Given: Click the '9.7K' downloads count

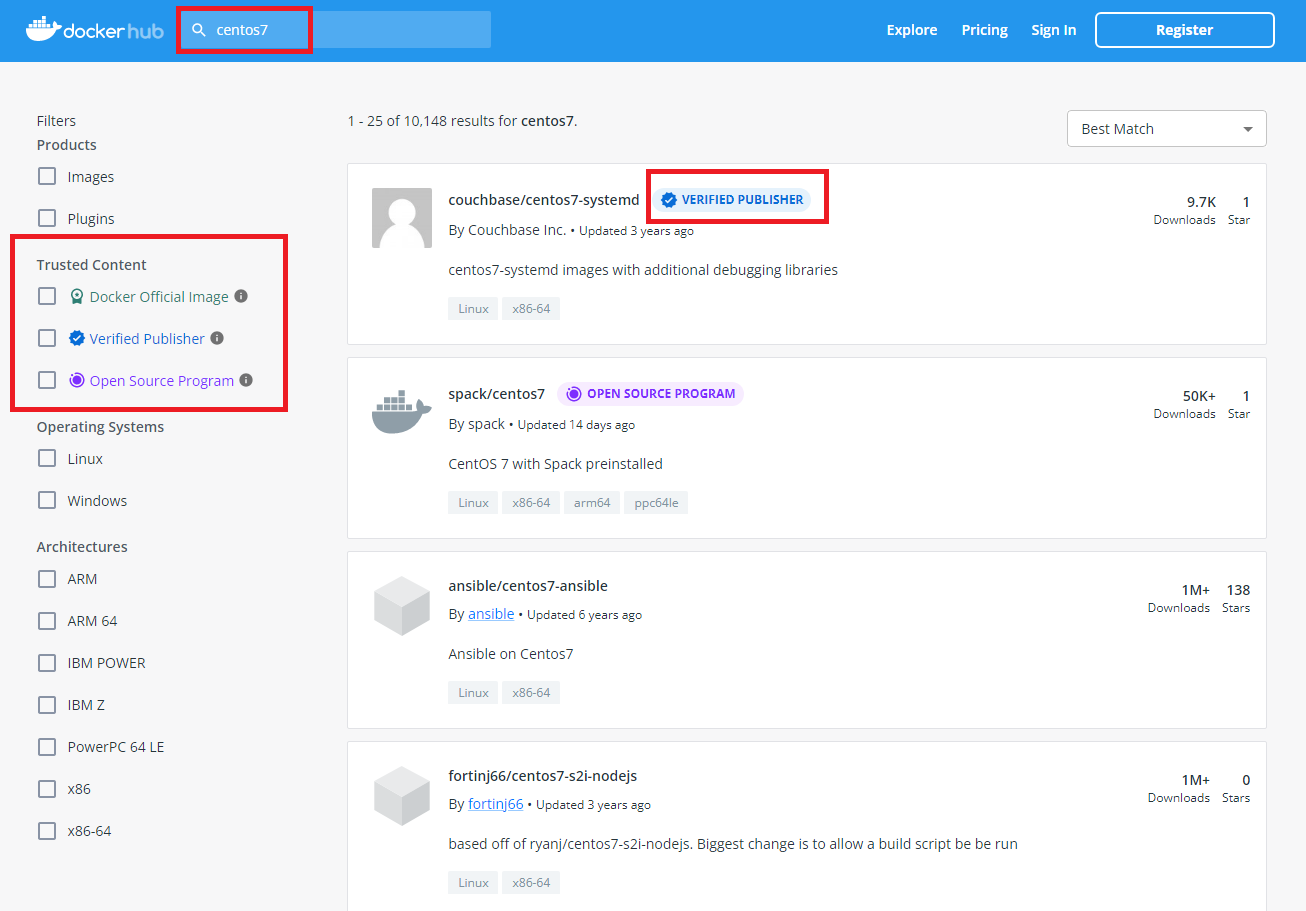Looking at the screenshot, I should click(x=1201, y=202).
